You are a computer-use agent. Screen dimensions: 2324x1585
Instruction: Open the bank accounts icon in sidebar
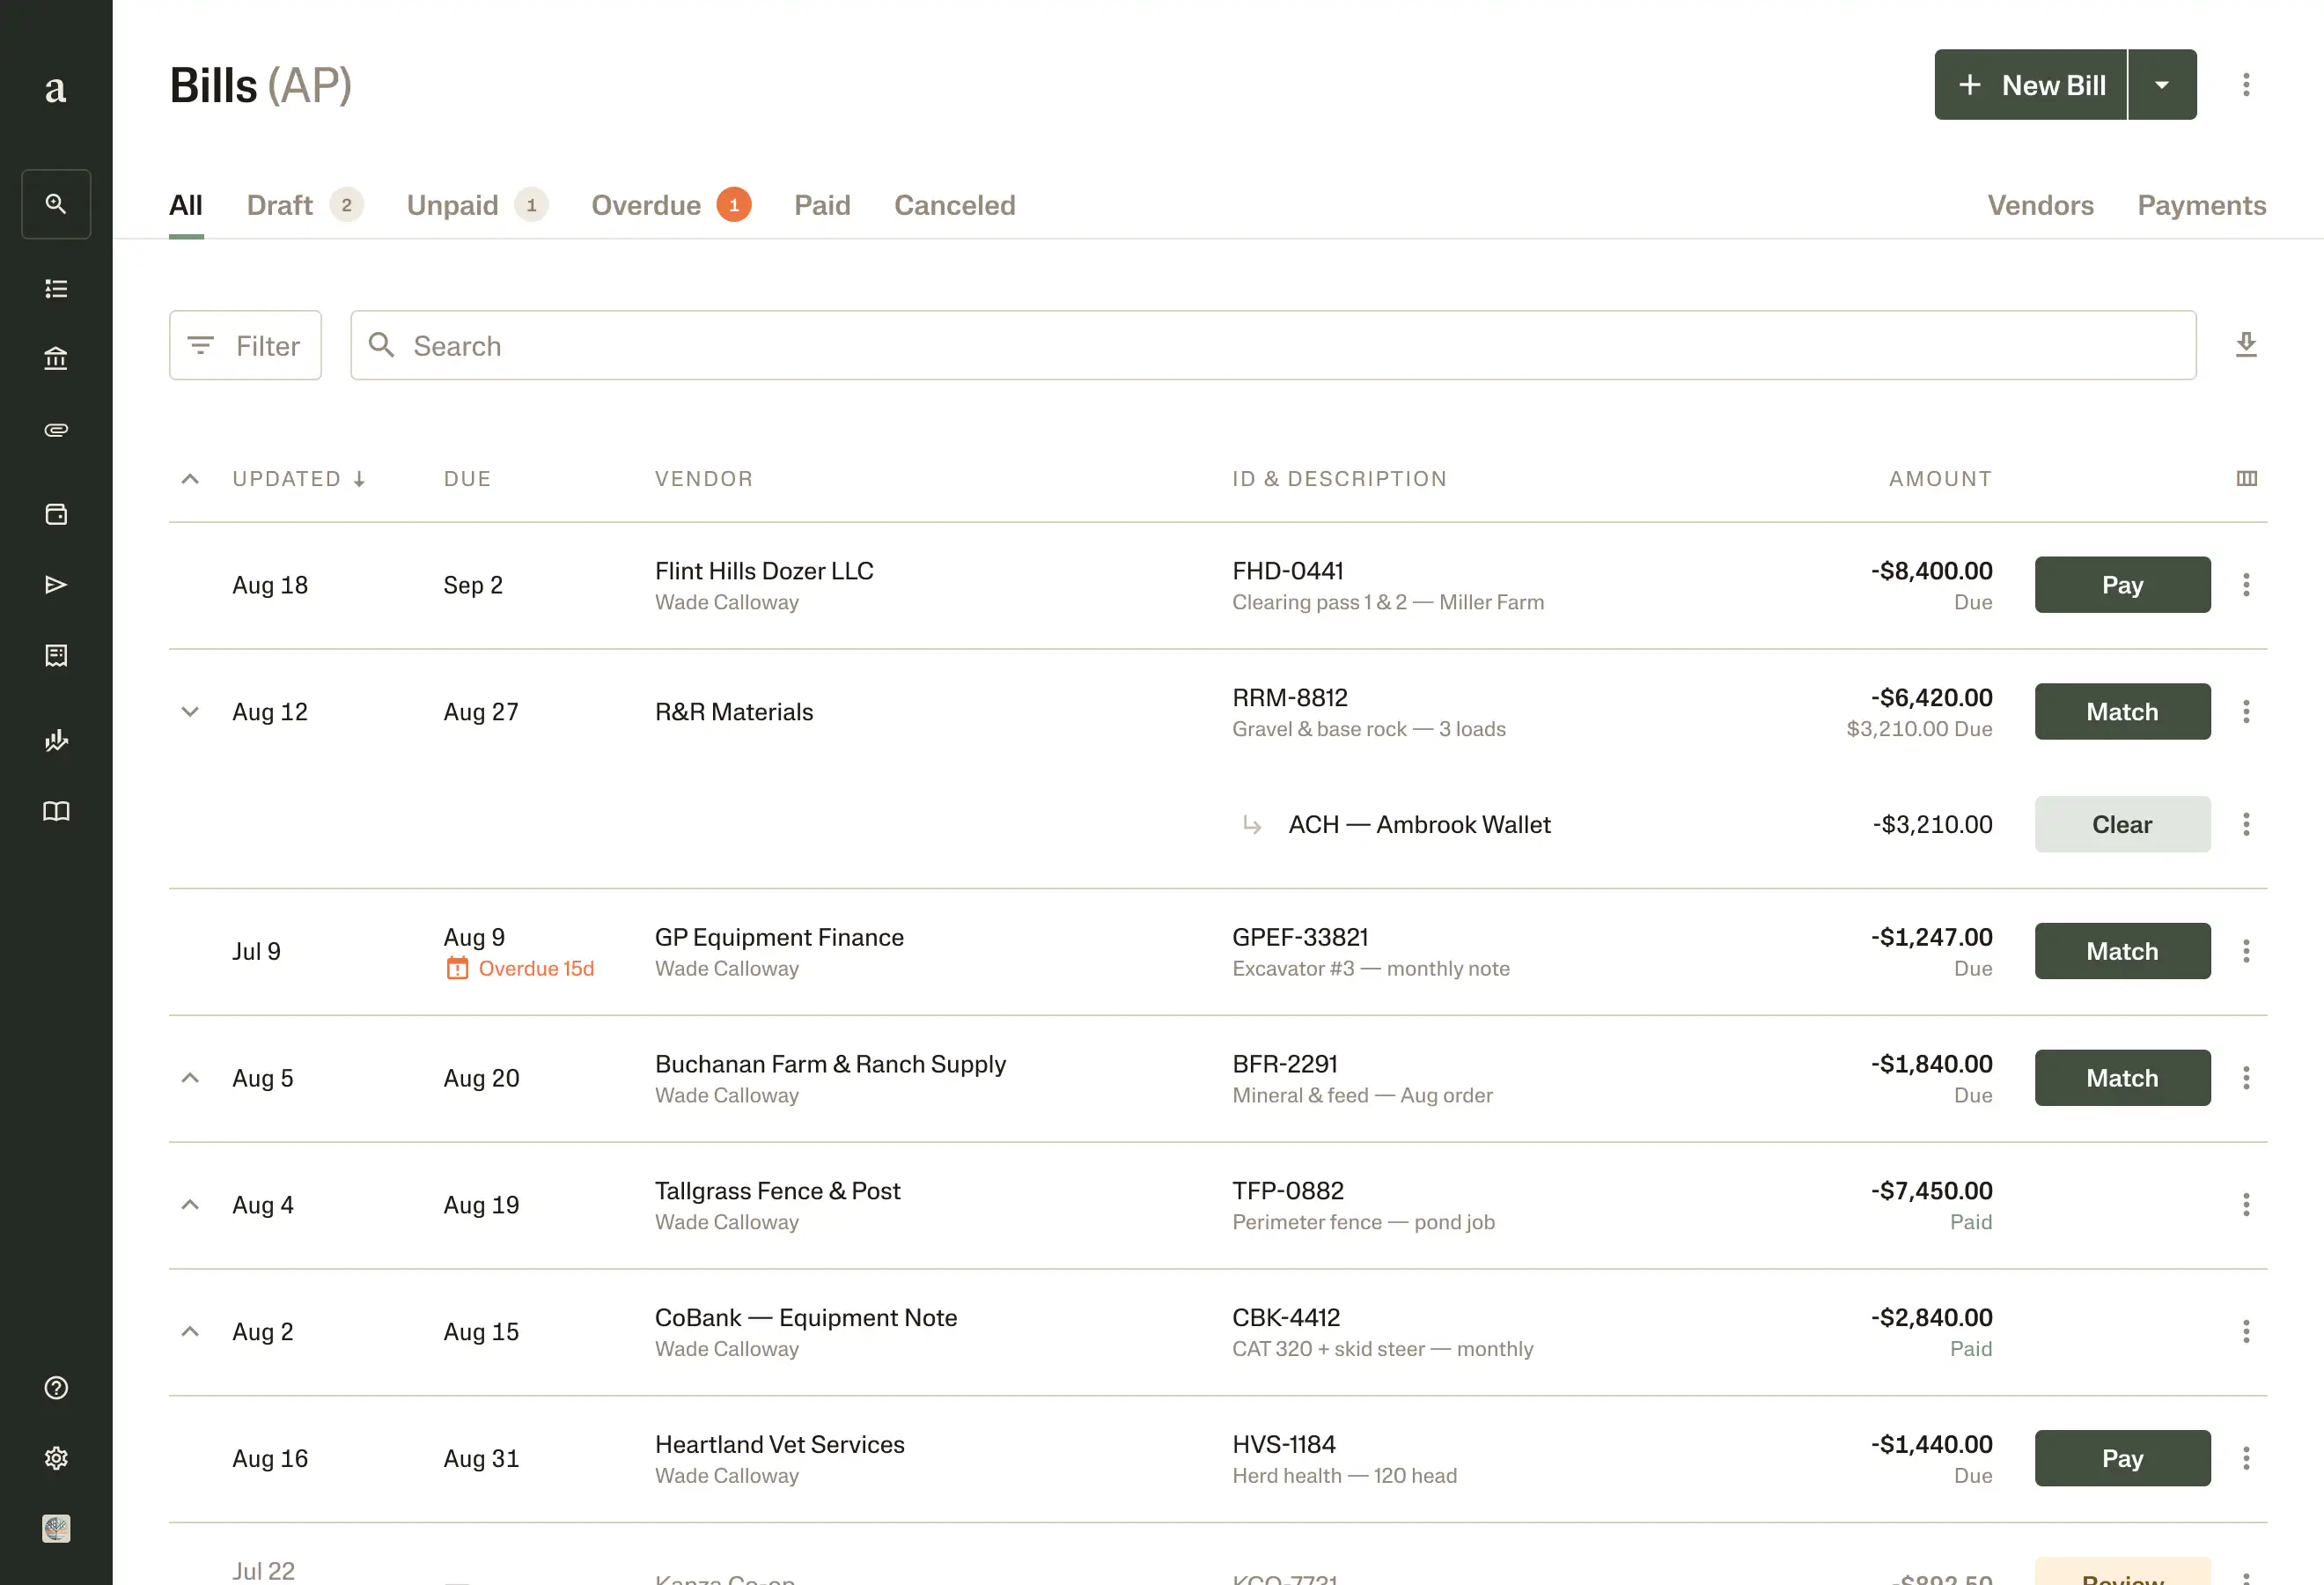[x=56, y=358]
